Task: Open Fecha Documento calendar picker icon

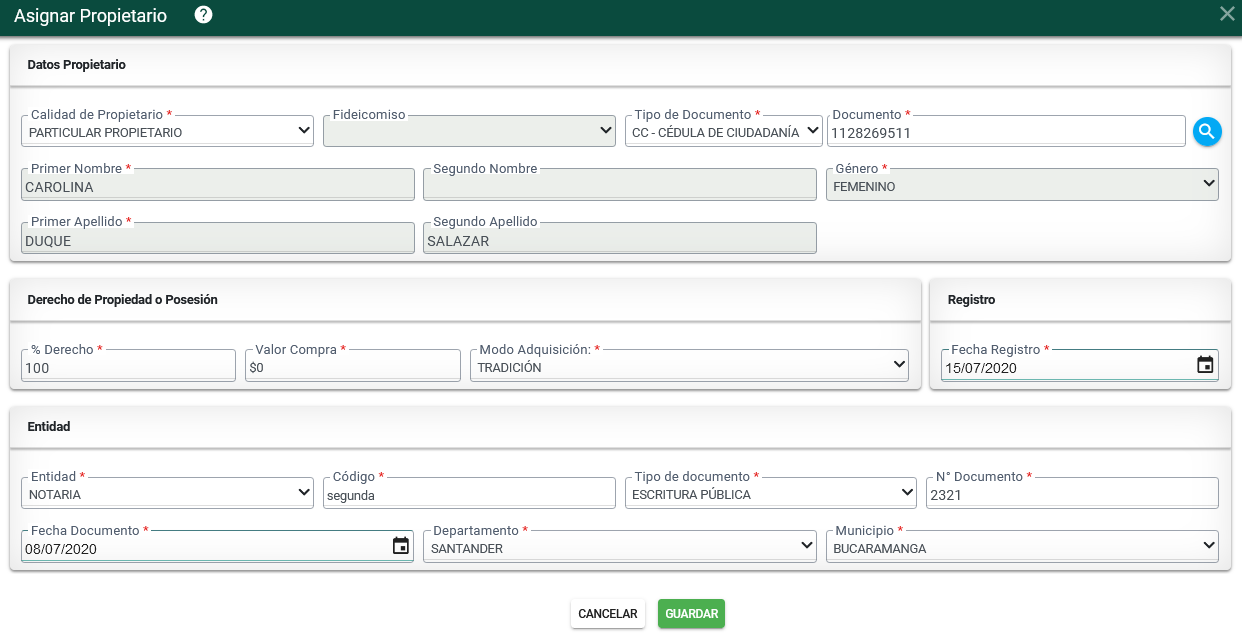Action: [400, 545]
